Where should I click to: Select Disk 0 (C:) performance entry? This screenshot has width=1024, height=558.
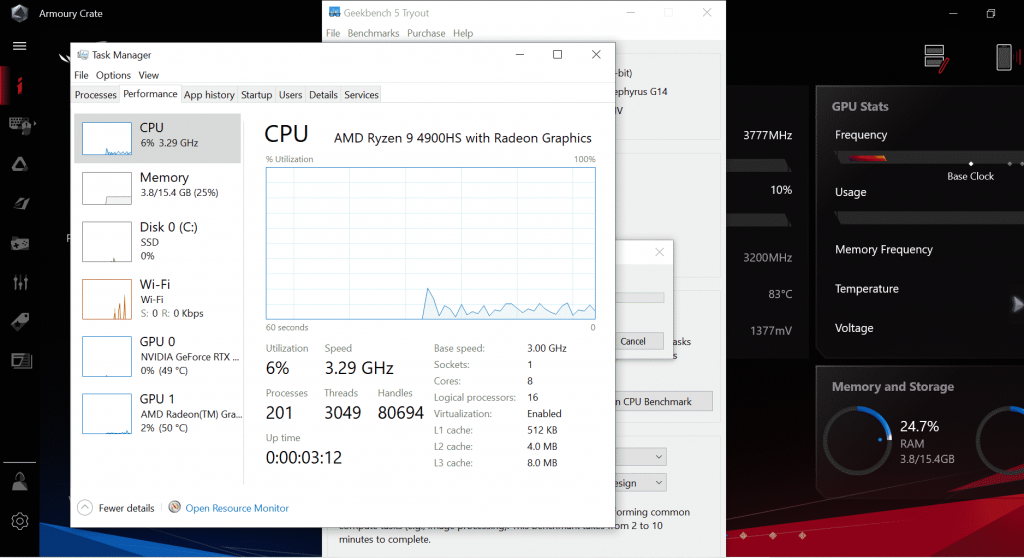click(x=157, y=241)
